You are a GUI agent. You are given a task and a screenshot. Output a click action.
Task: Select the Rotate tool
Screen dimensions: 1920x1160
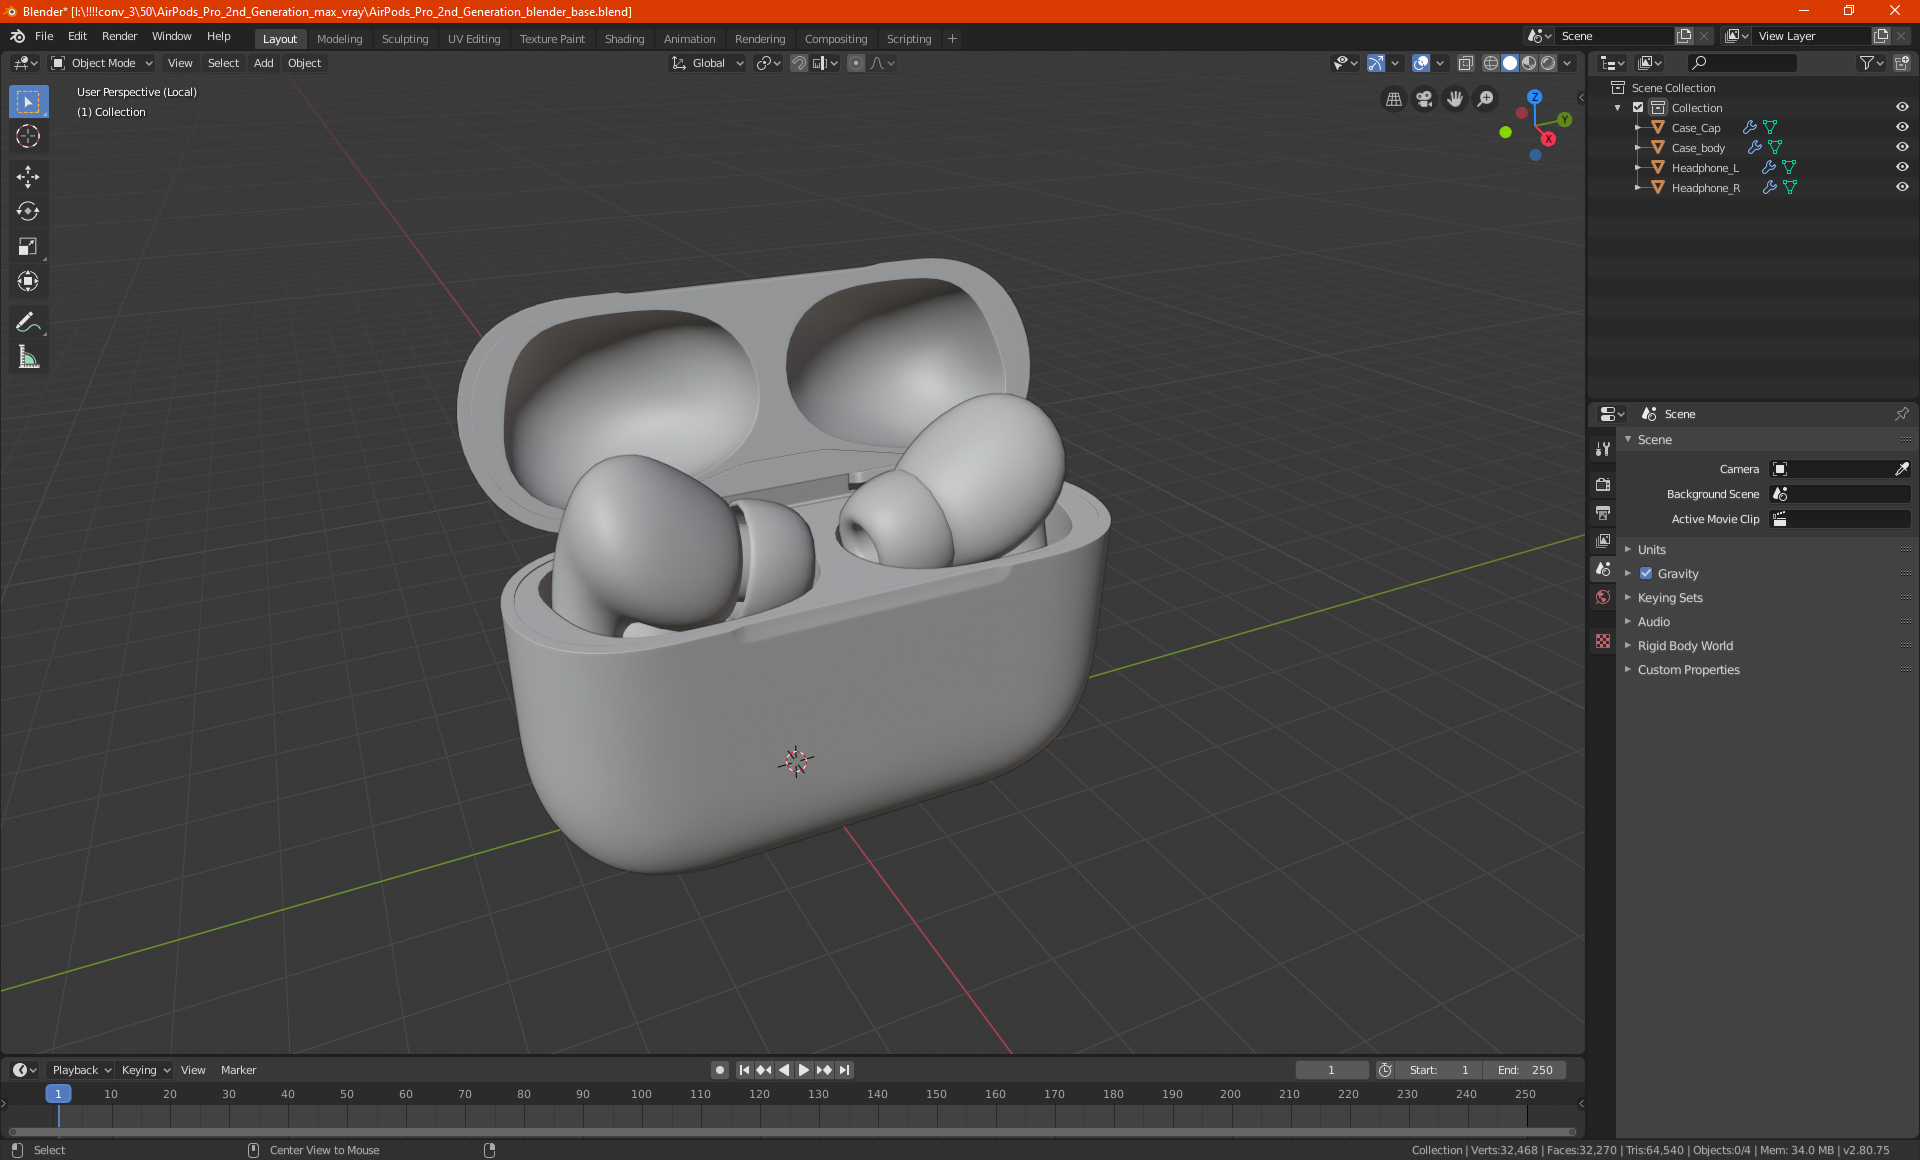(28, 211)
